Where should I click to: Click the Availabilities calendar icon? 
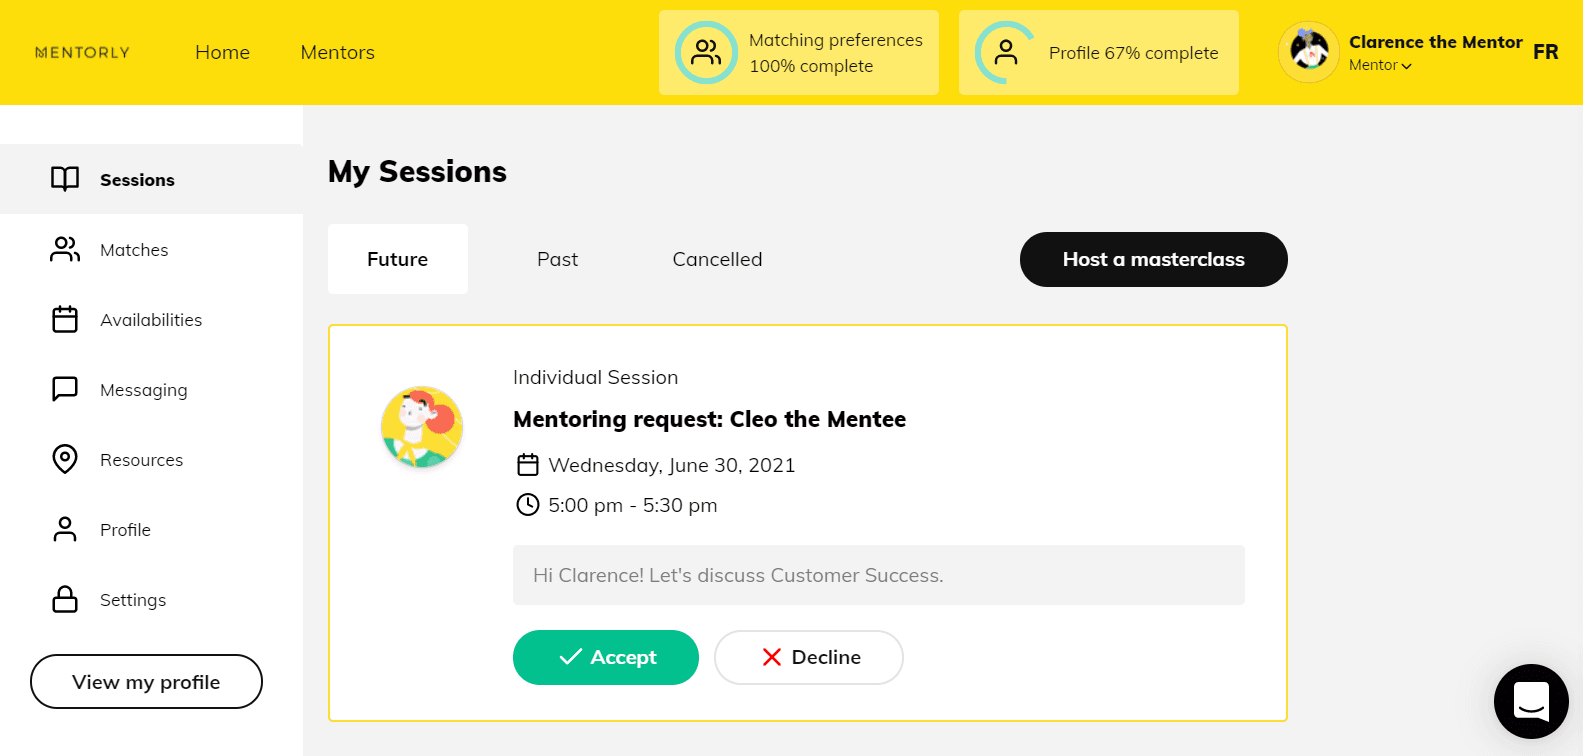(65, 319)
